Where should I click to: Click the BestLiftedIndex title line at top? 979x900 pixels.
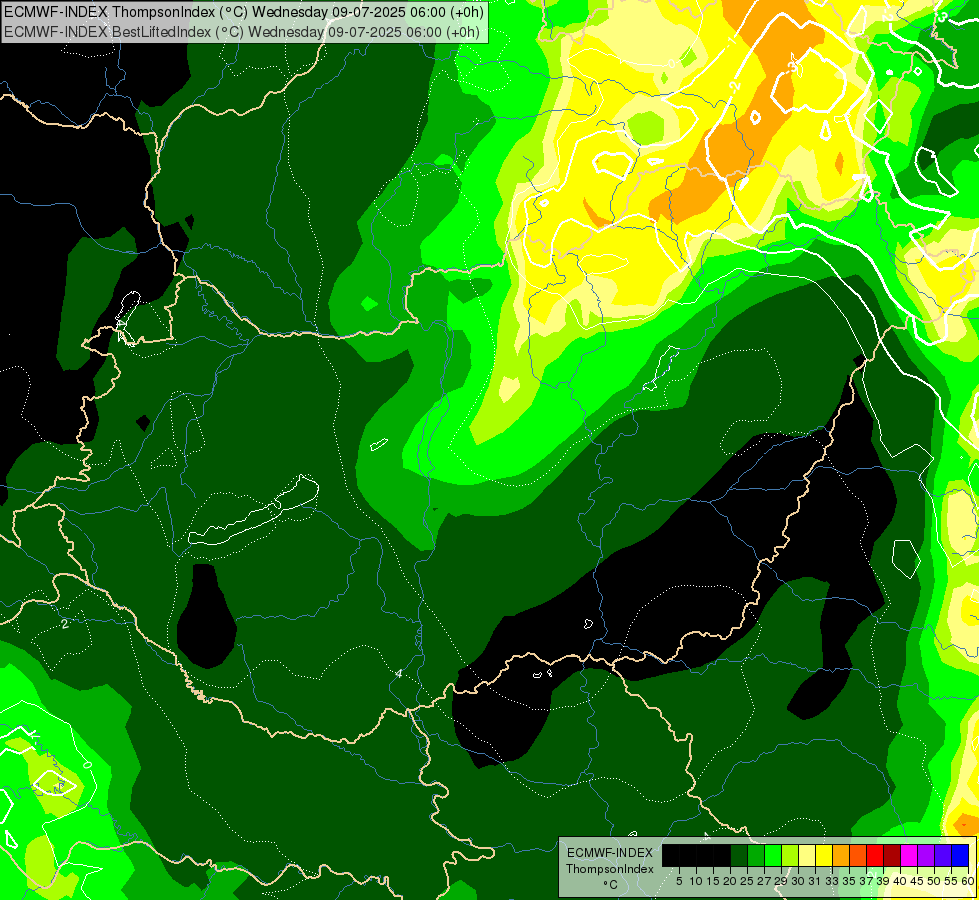[x=242, y=32]
